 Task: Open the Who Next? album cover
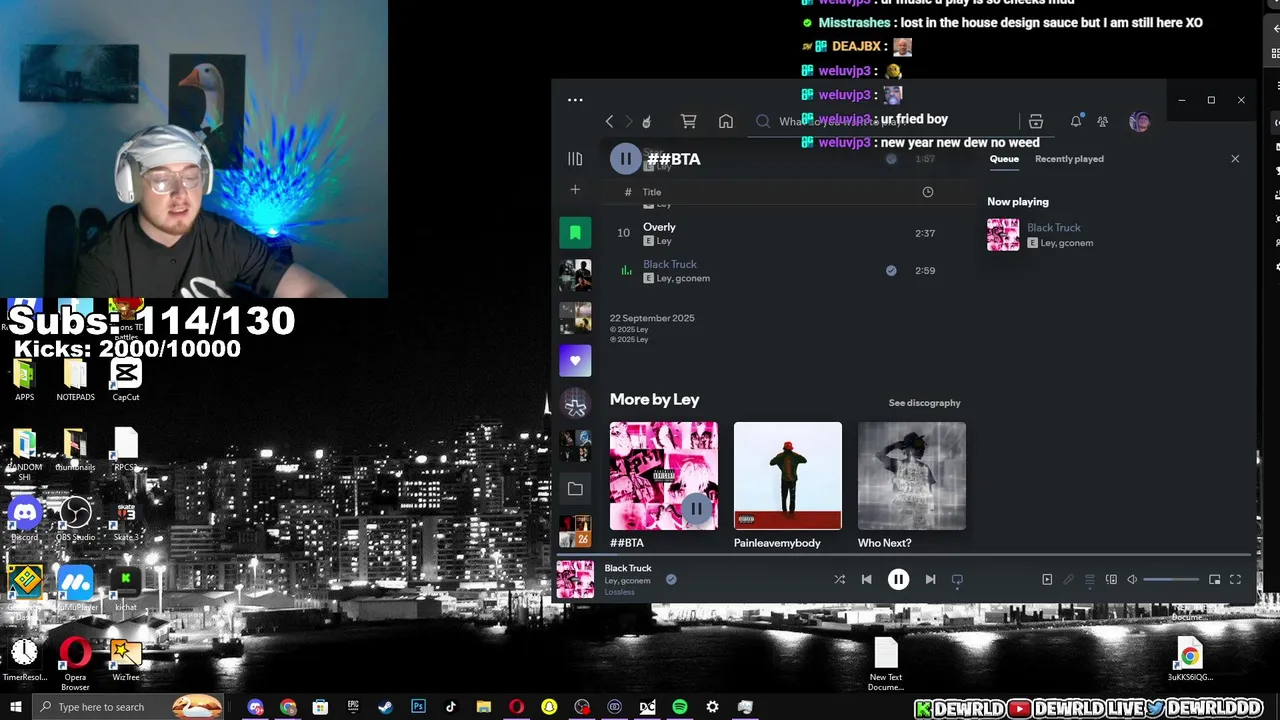click(912, 476)
